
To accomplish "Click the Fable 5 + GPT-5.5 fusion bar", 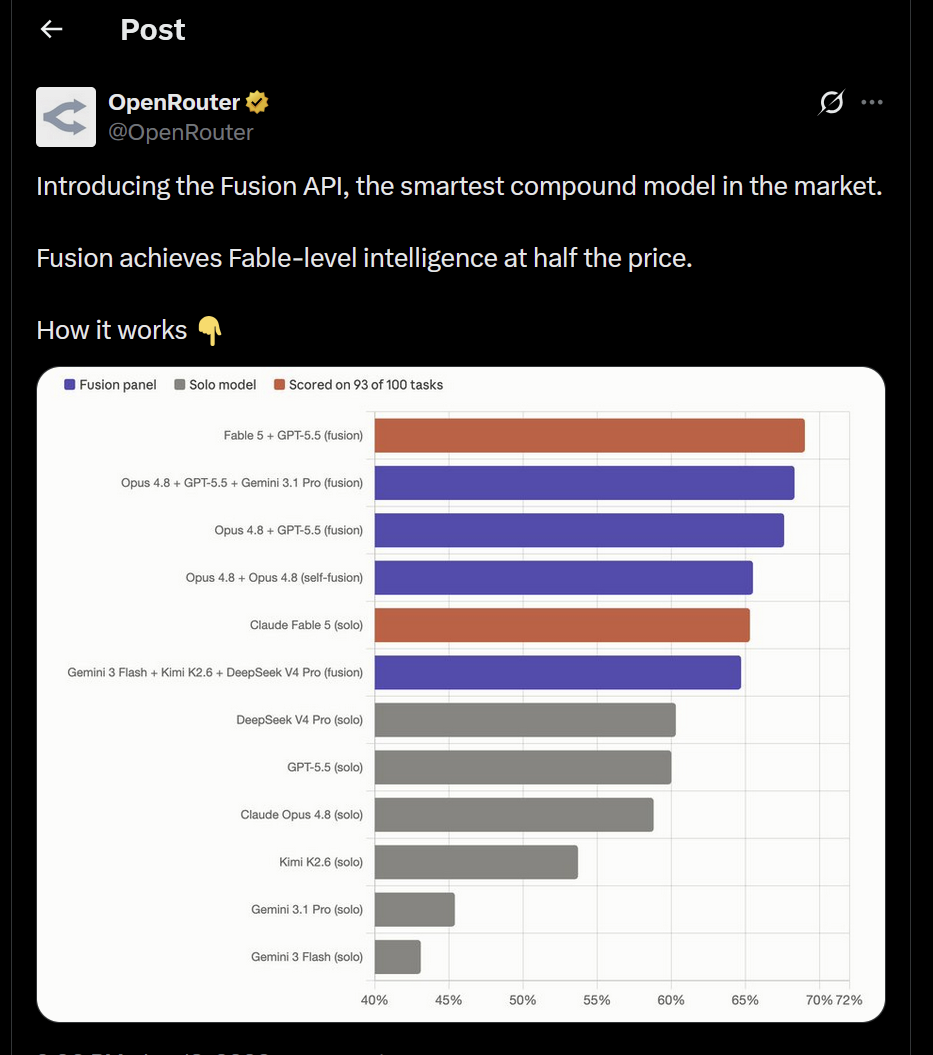I will click(x=589, y=435).
